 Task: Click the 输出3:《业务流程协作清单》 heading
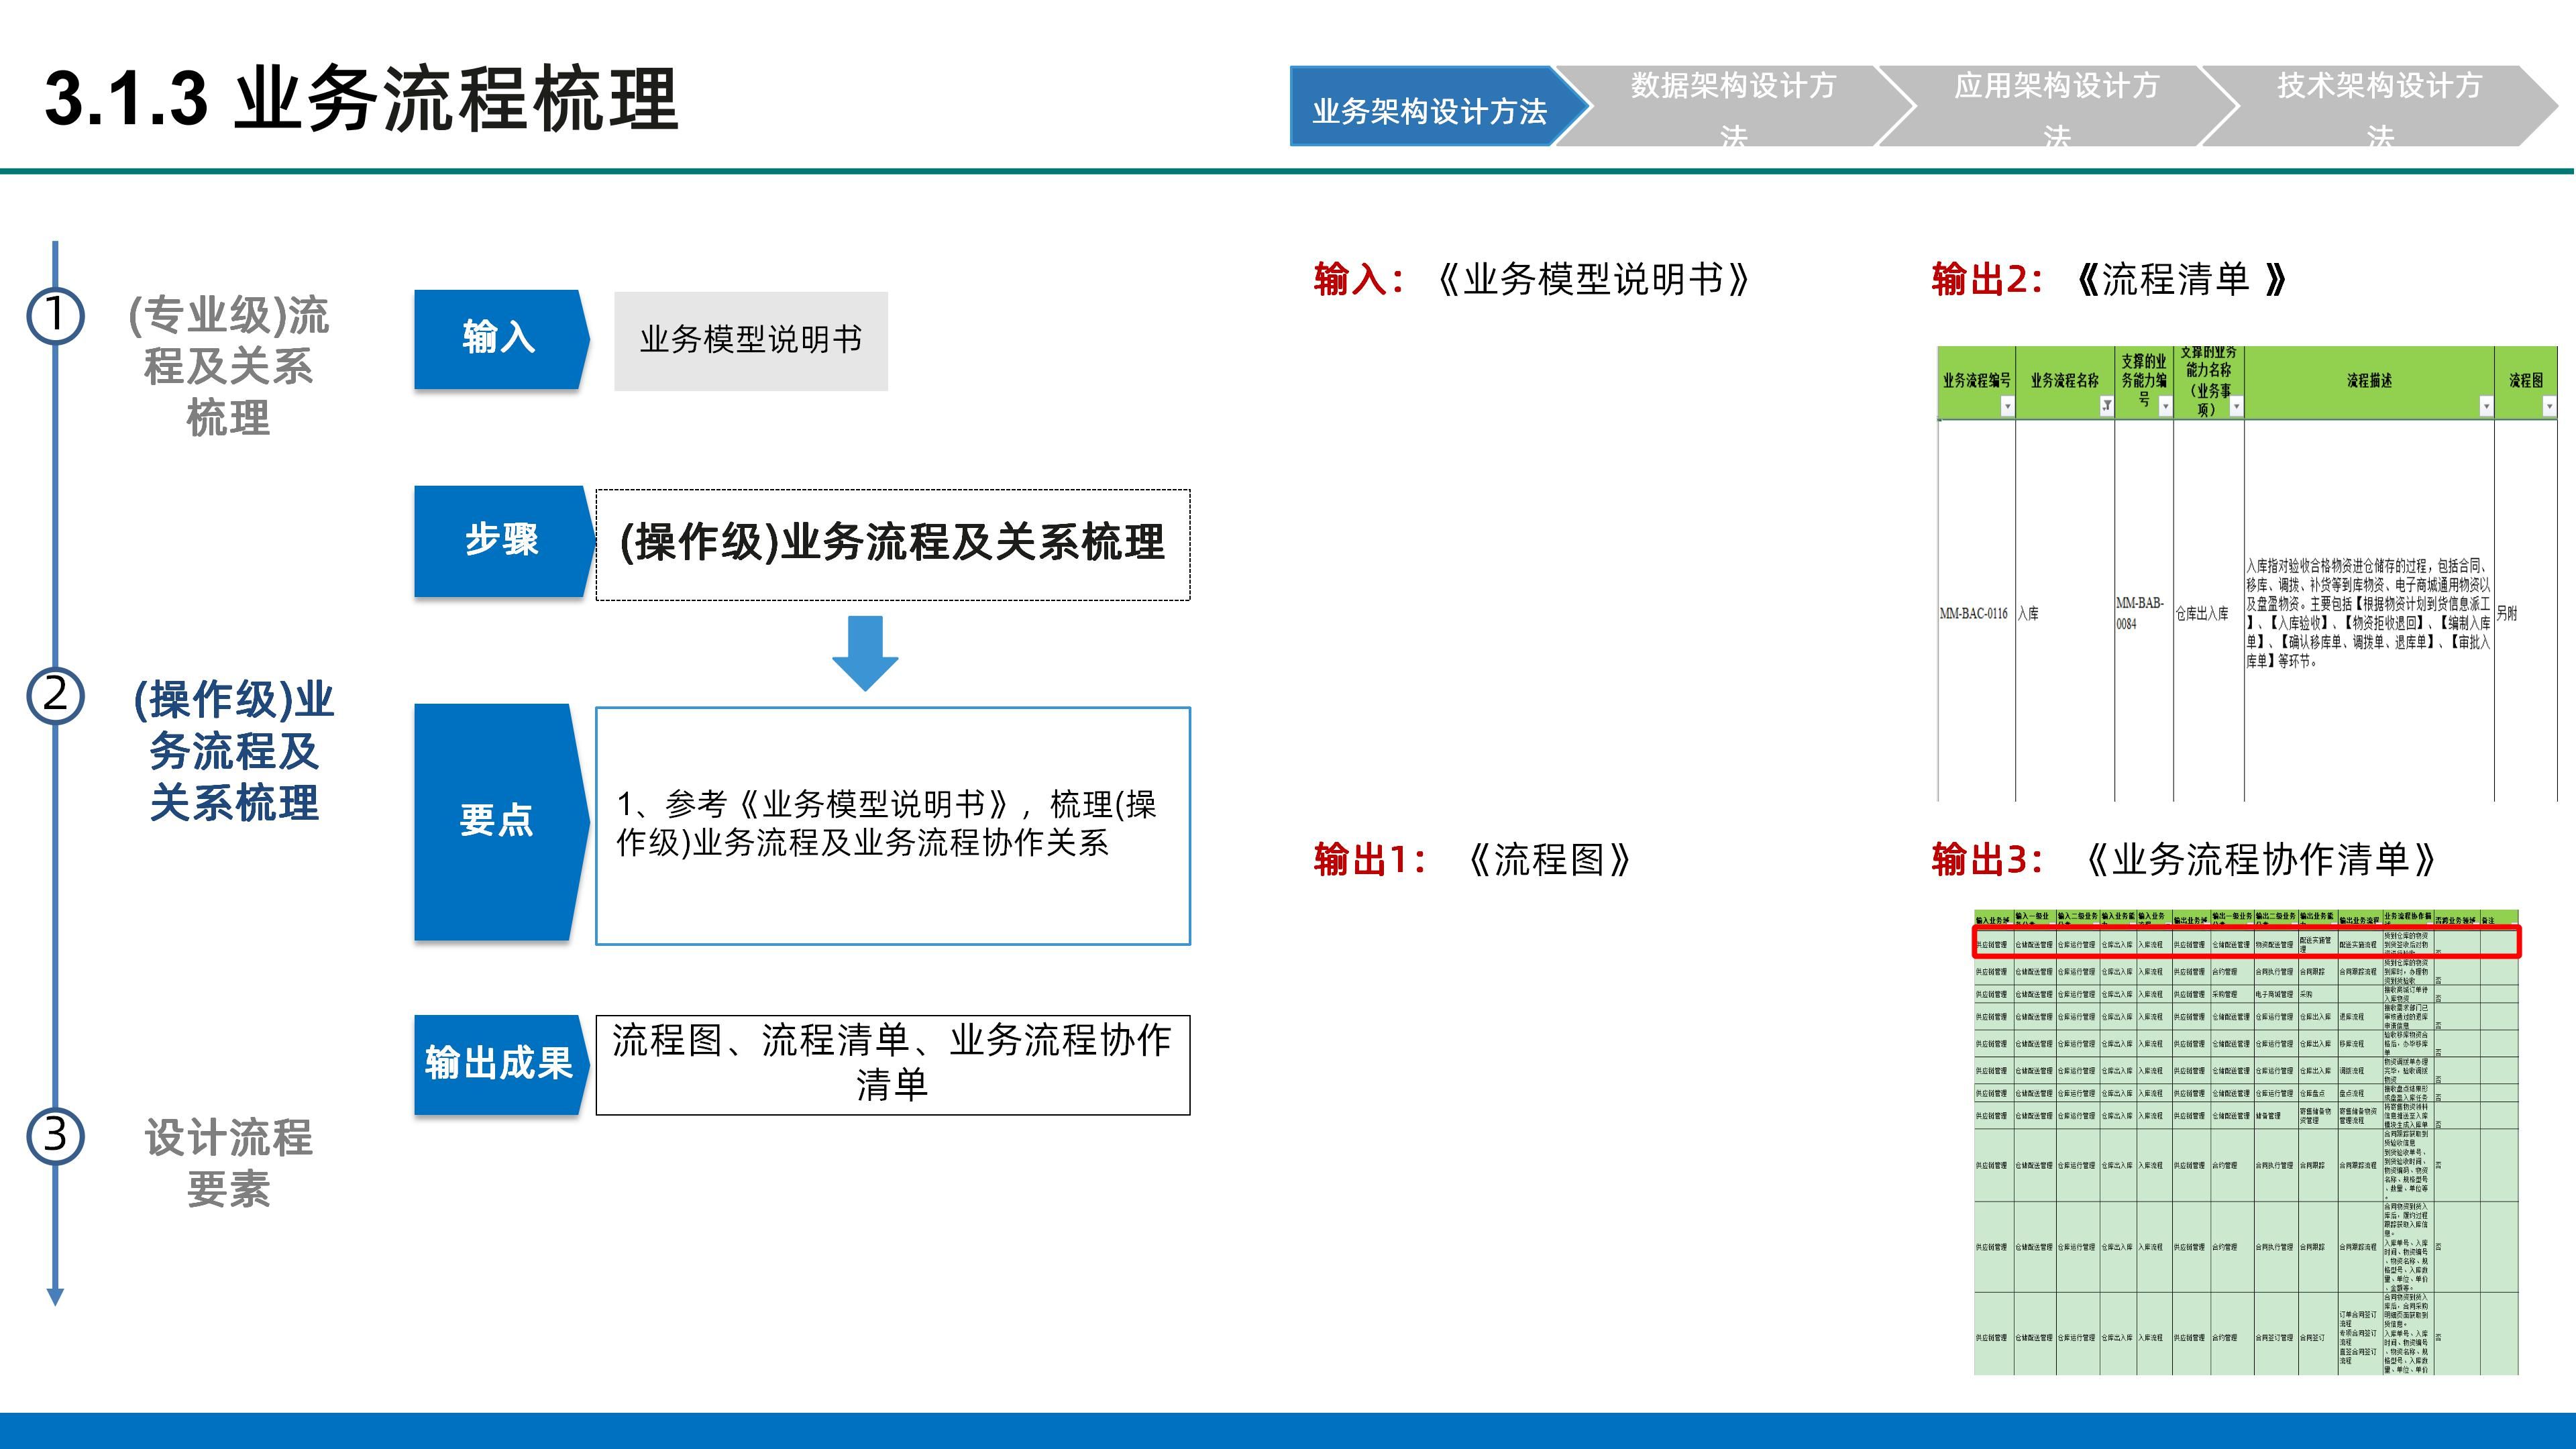[2185, 859]
